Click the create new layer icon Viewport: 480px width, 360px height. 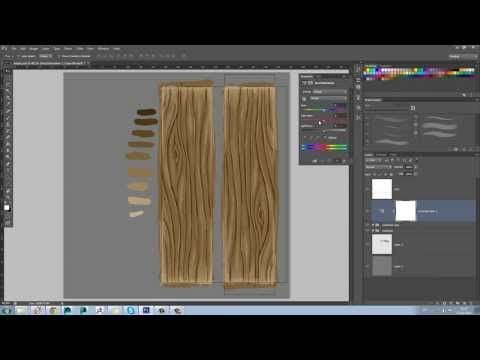point(464,303)
